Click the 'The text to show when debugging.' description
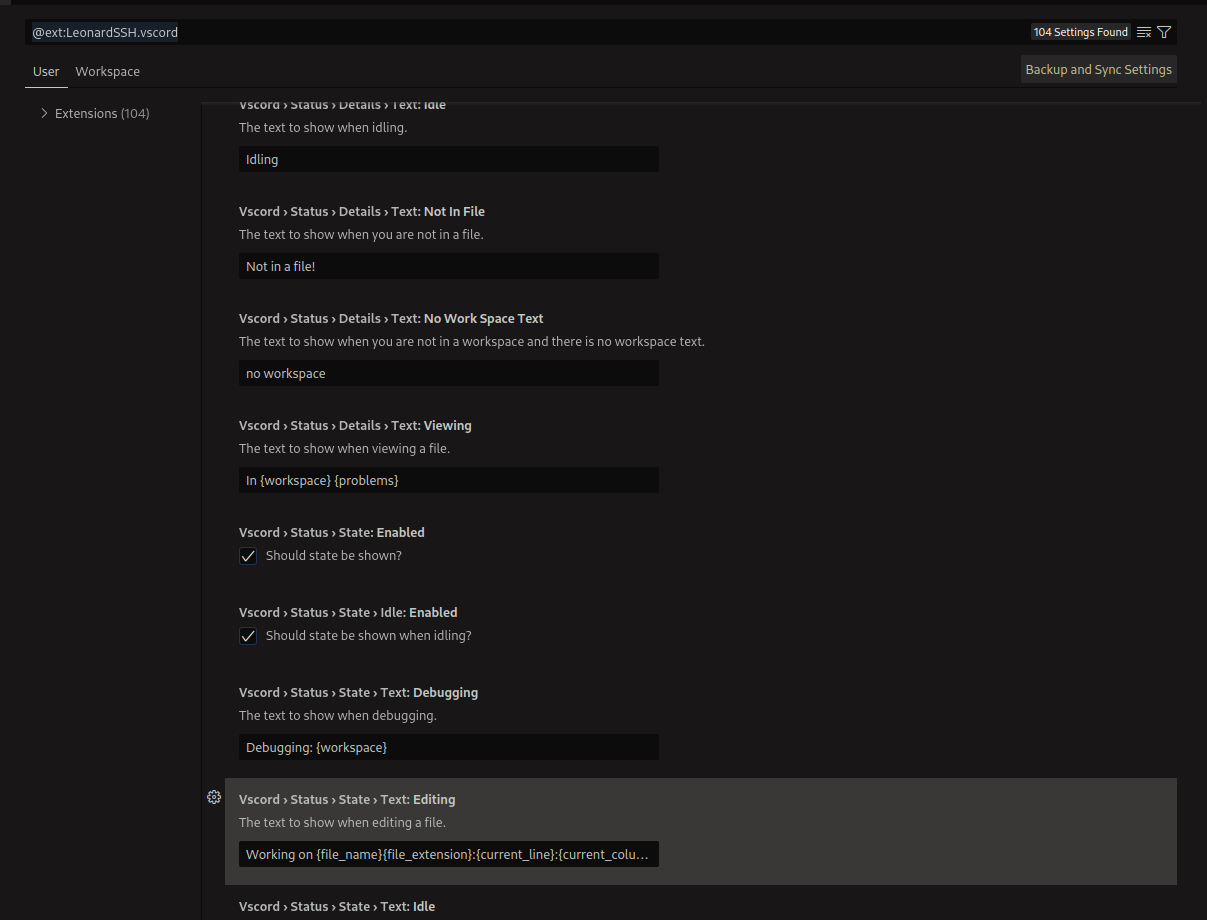Image resolution: width=1207 pixels, height=920 pixels. 338,715
